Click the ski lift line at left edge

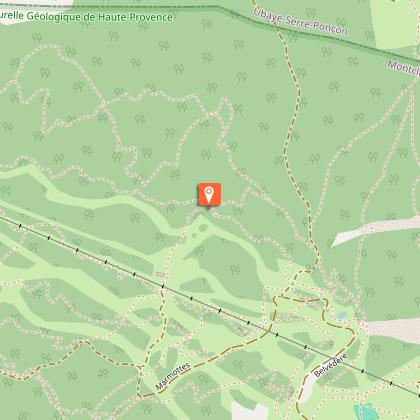tap(10, 221)
